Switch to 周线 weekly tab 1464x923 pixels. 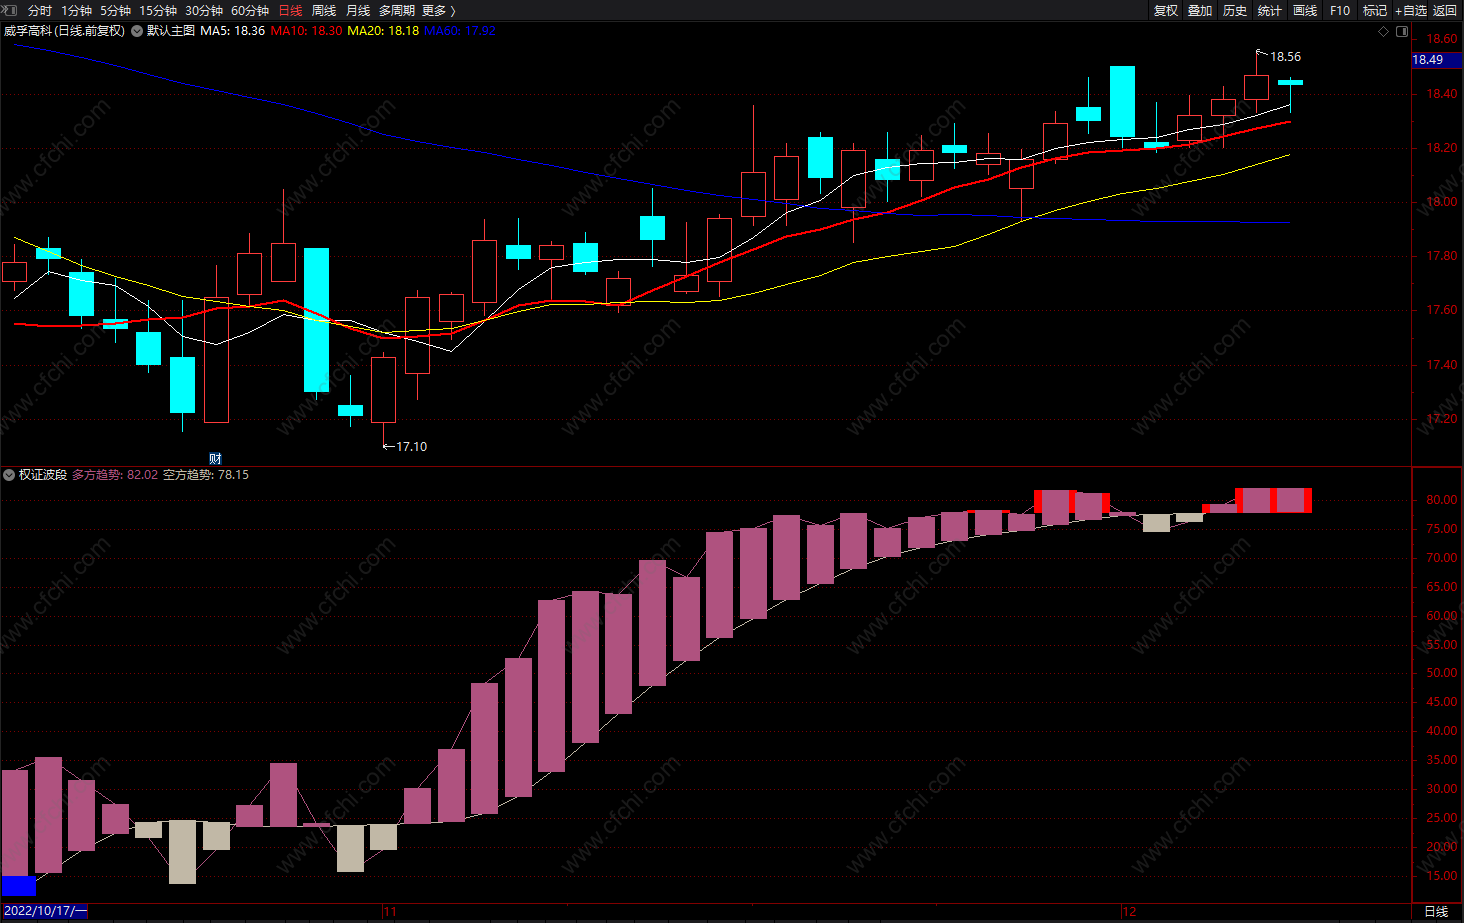pos(324,10)
